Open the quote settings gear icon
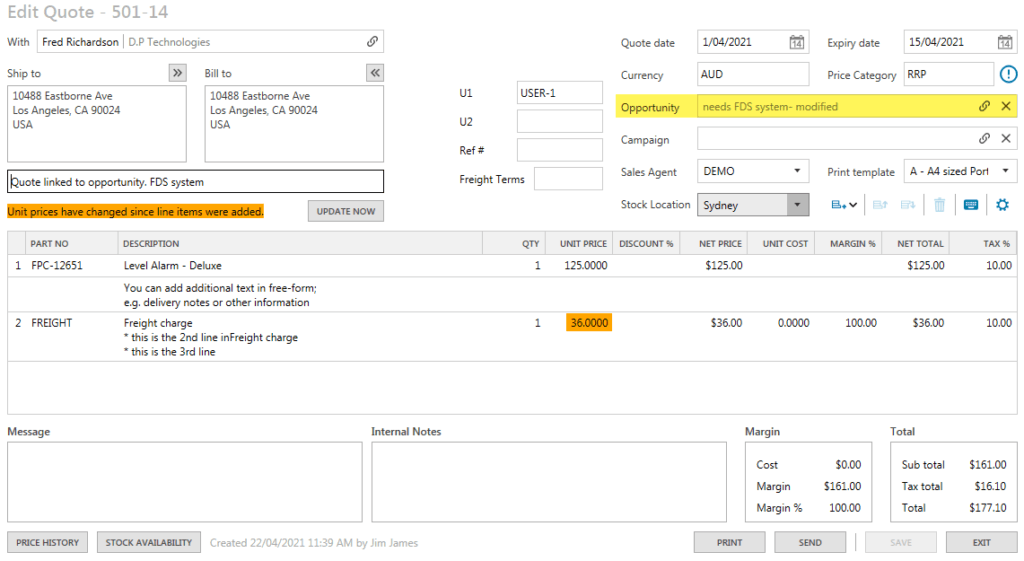1024x561 pixels. pyautogui.click(x=1002, y=205)
